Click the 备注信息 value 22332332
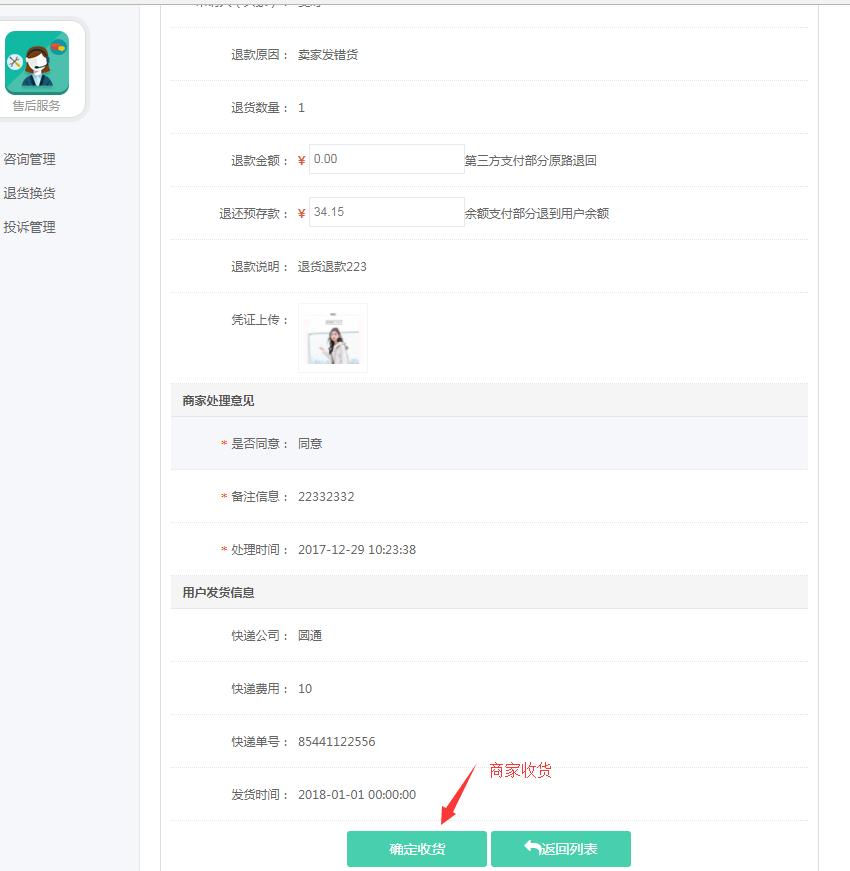Viewport: 850px width, 871px height. click(x=326, y=497)
